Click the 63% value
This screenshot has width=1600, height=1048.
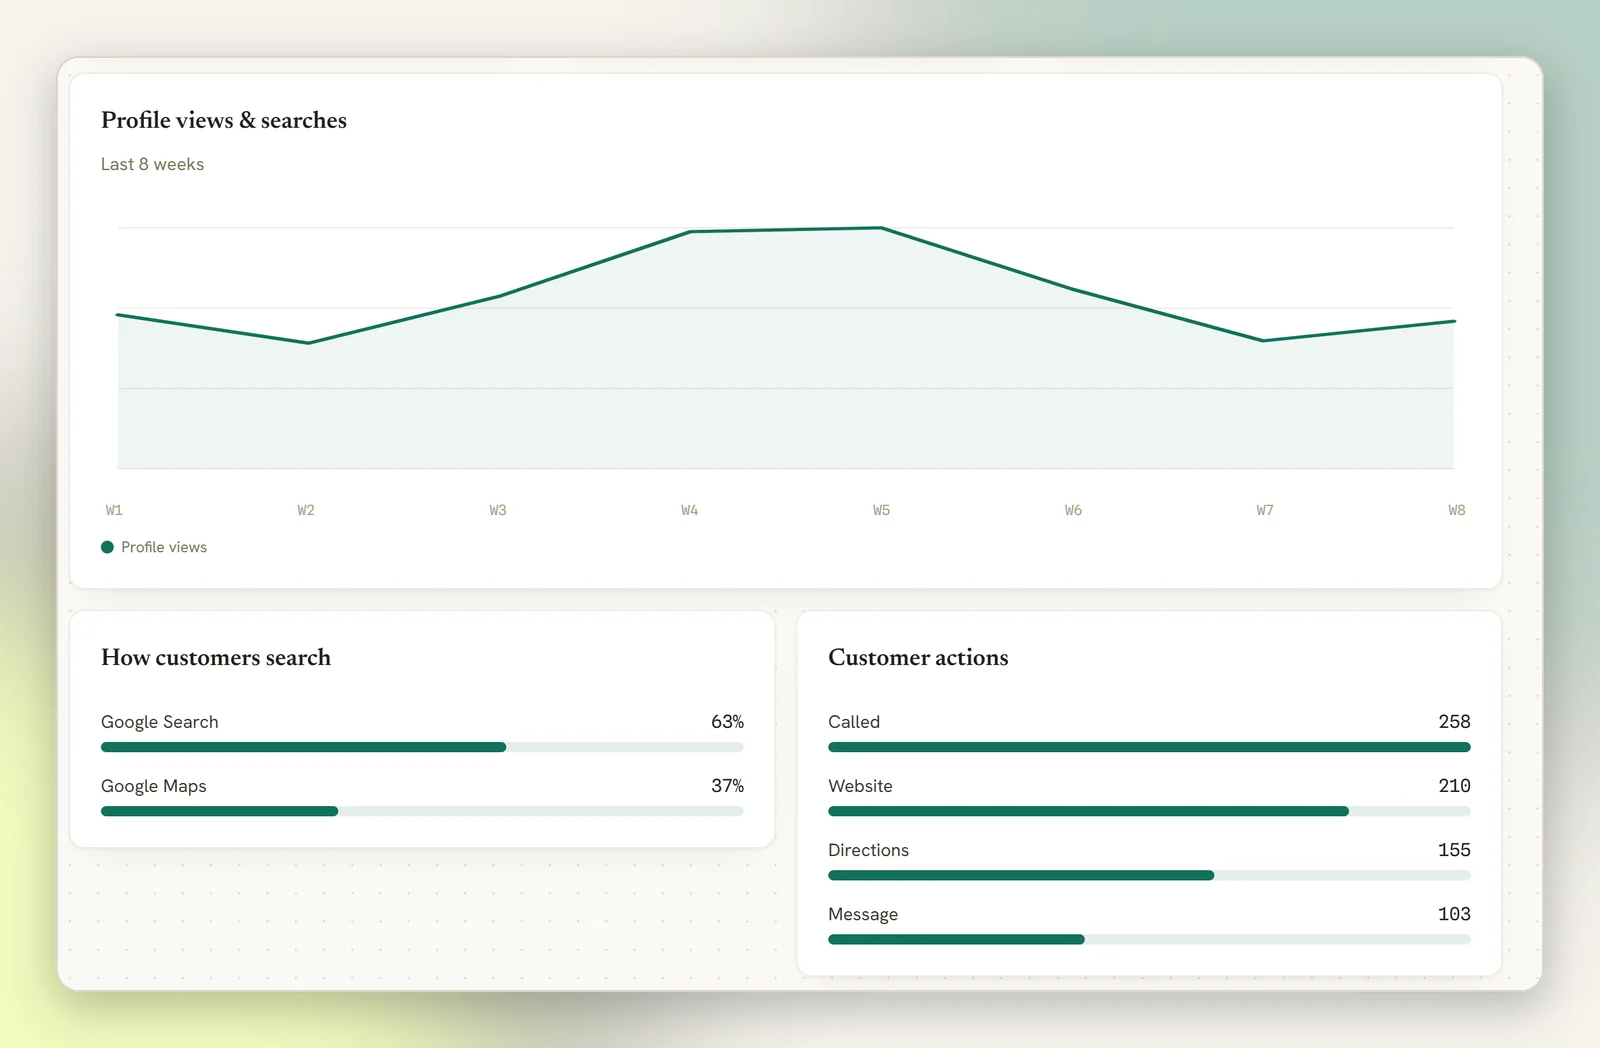(727, 722)
